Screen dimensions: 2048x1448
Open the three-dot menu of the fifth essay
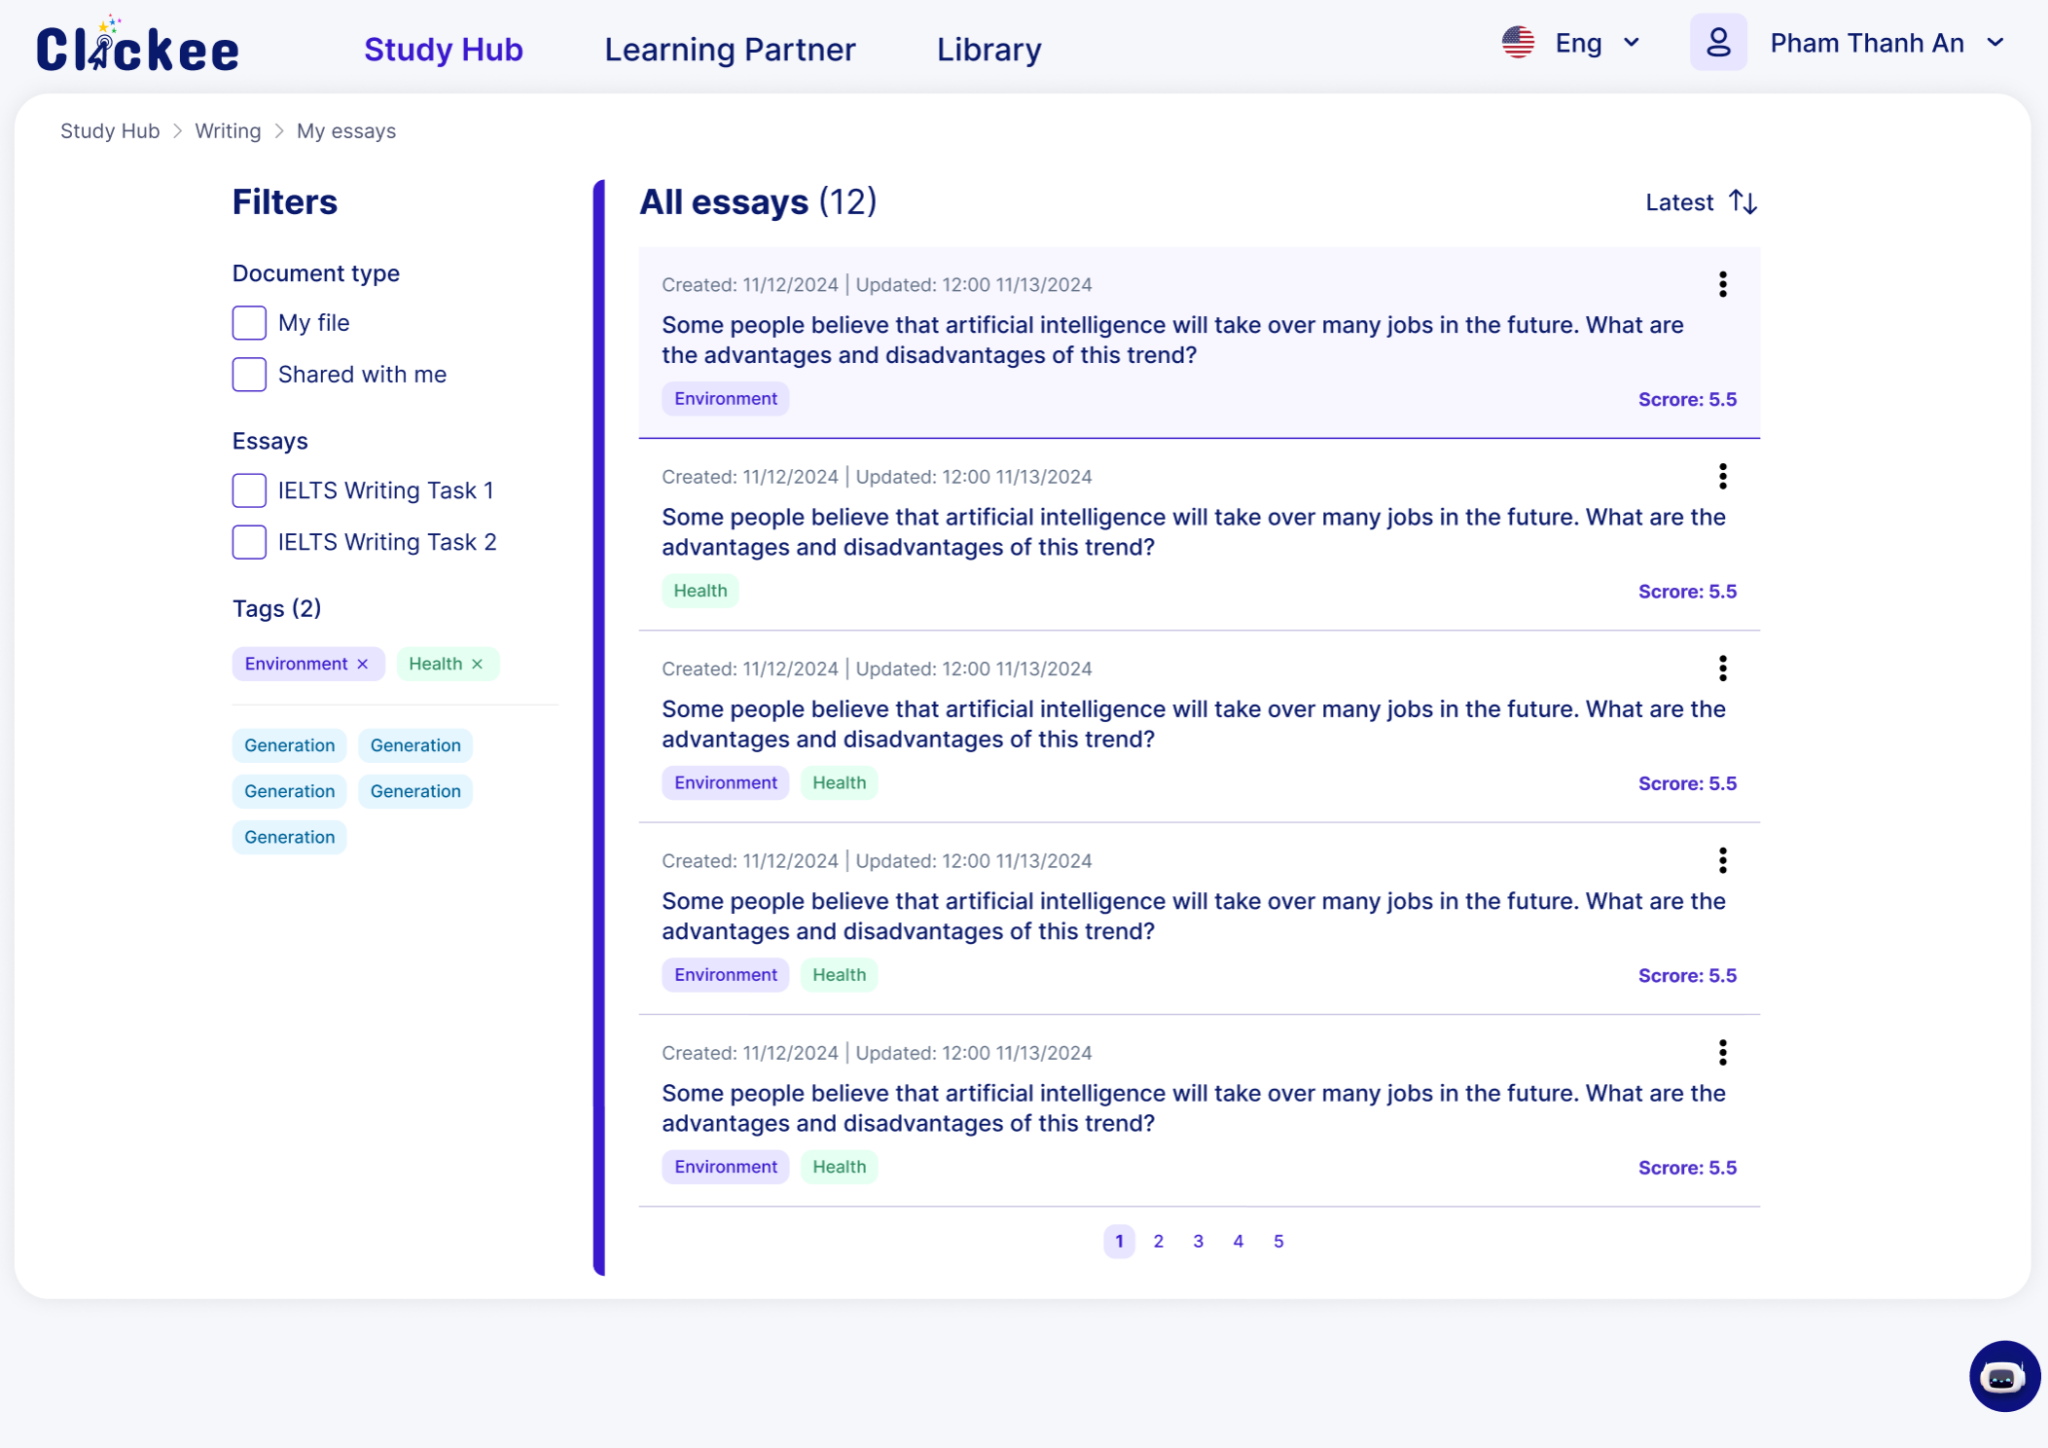(1722, 1053)
